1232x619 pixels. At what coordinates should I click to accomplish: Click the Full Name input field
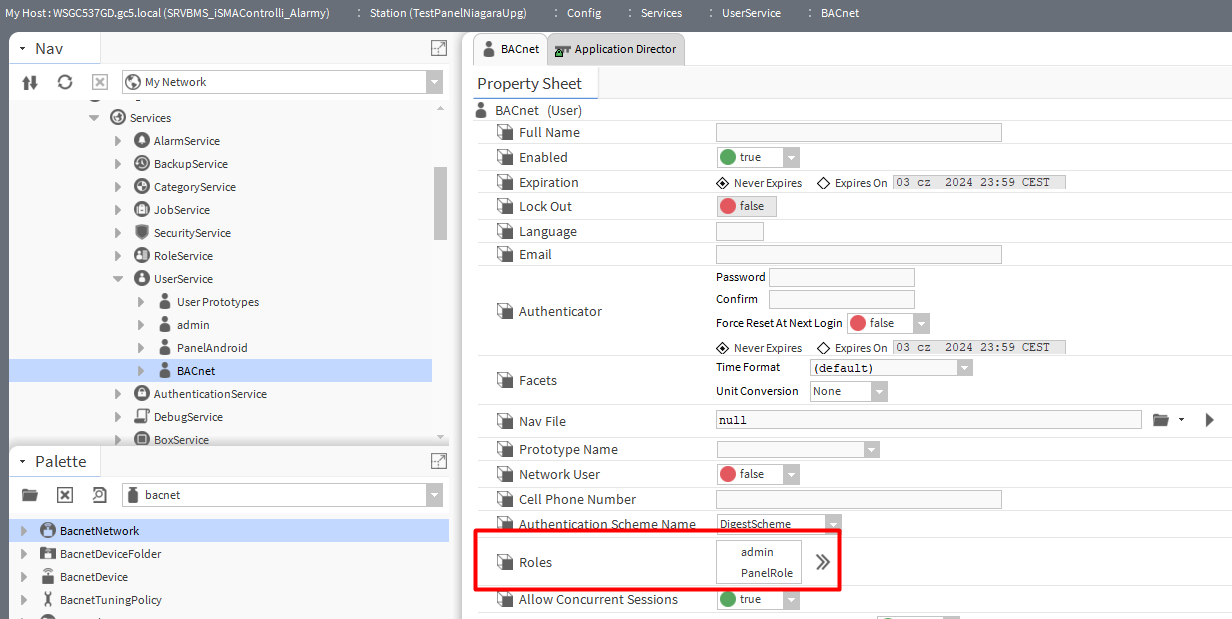(x=858, y=132)
